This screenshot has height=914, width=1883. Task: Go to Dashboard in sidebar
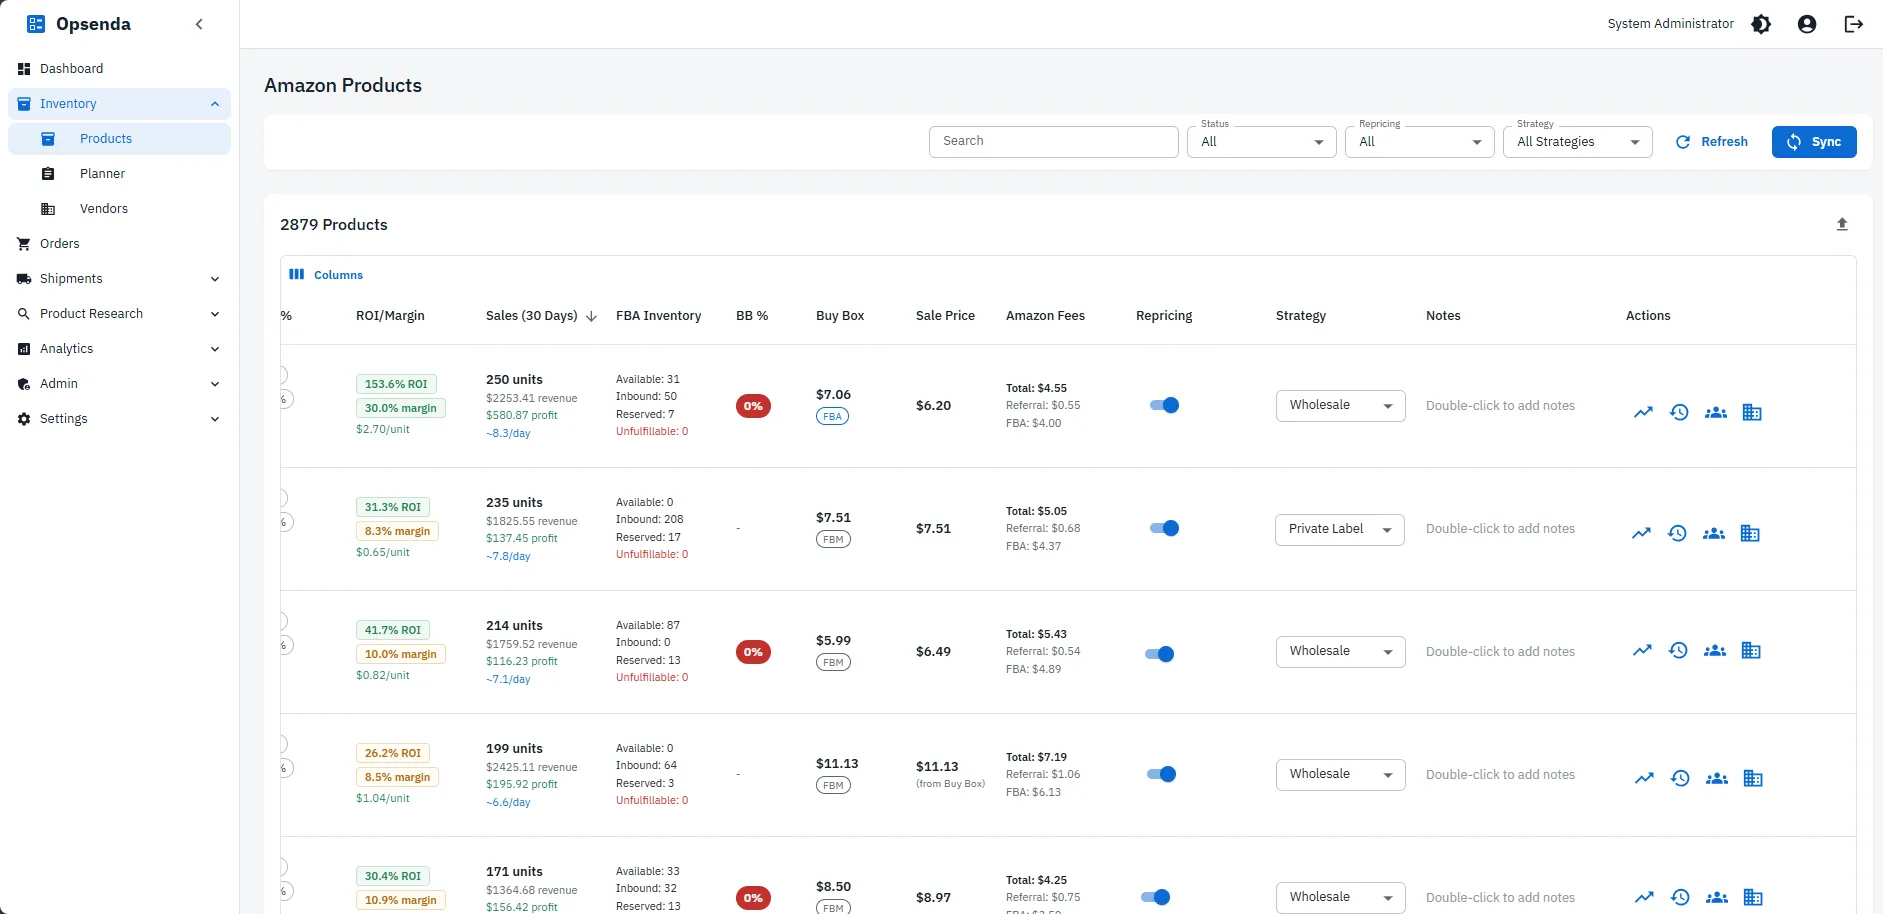(119, 69)
